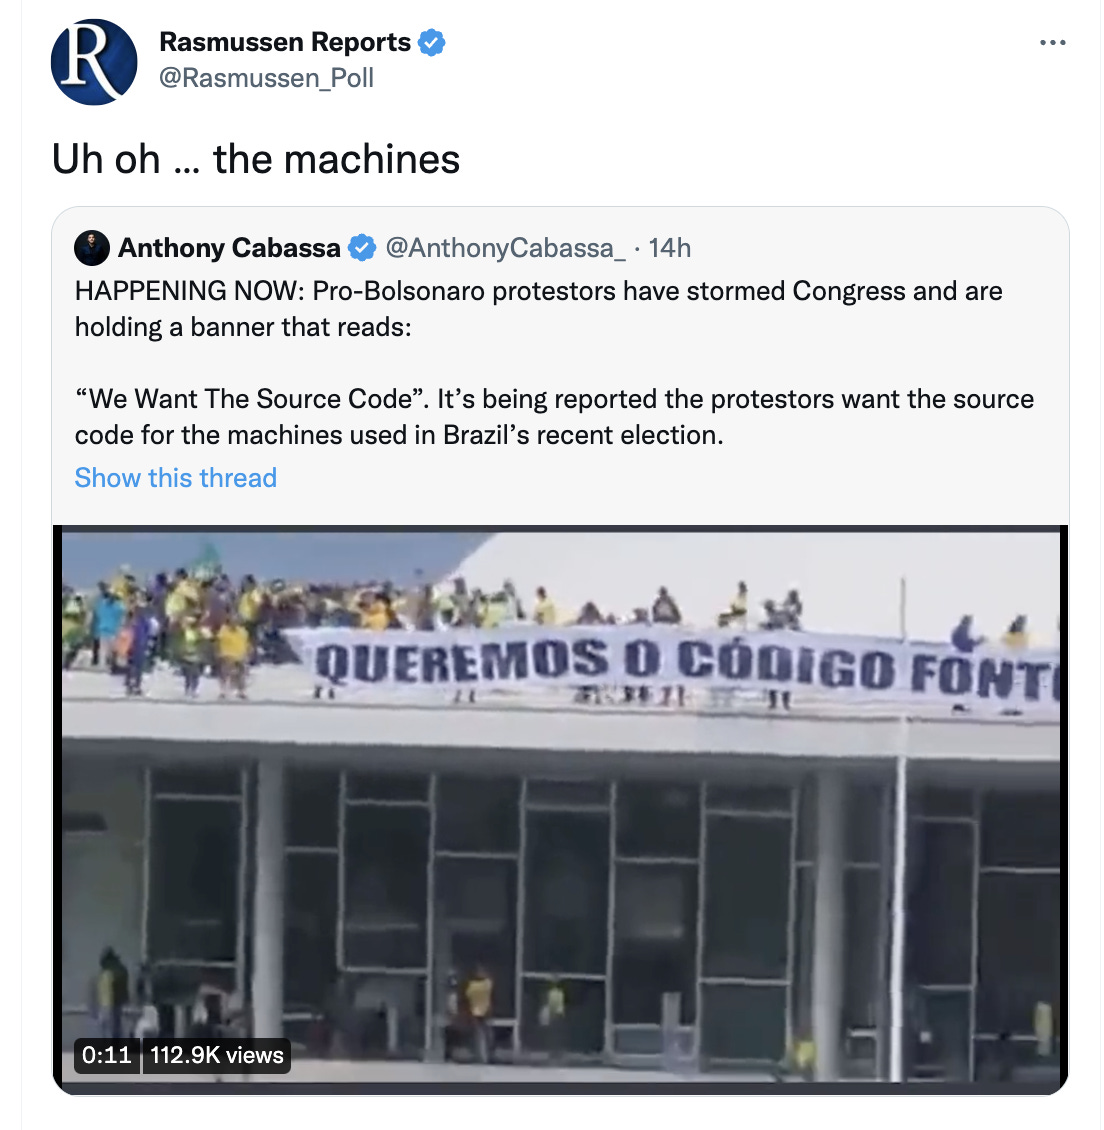Click the 14h timestamp on quoted tweet
Image resolution: width=1104 pixels, height=1130 pixels.
point(669,248)
